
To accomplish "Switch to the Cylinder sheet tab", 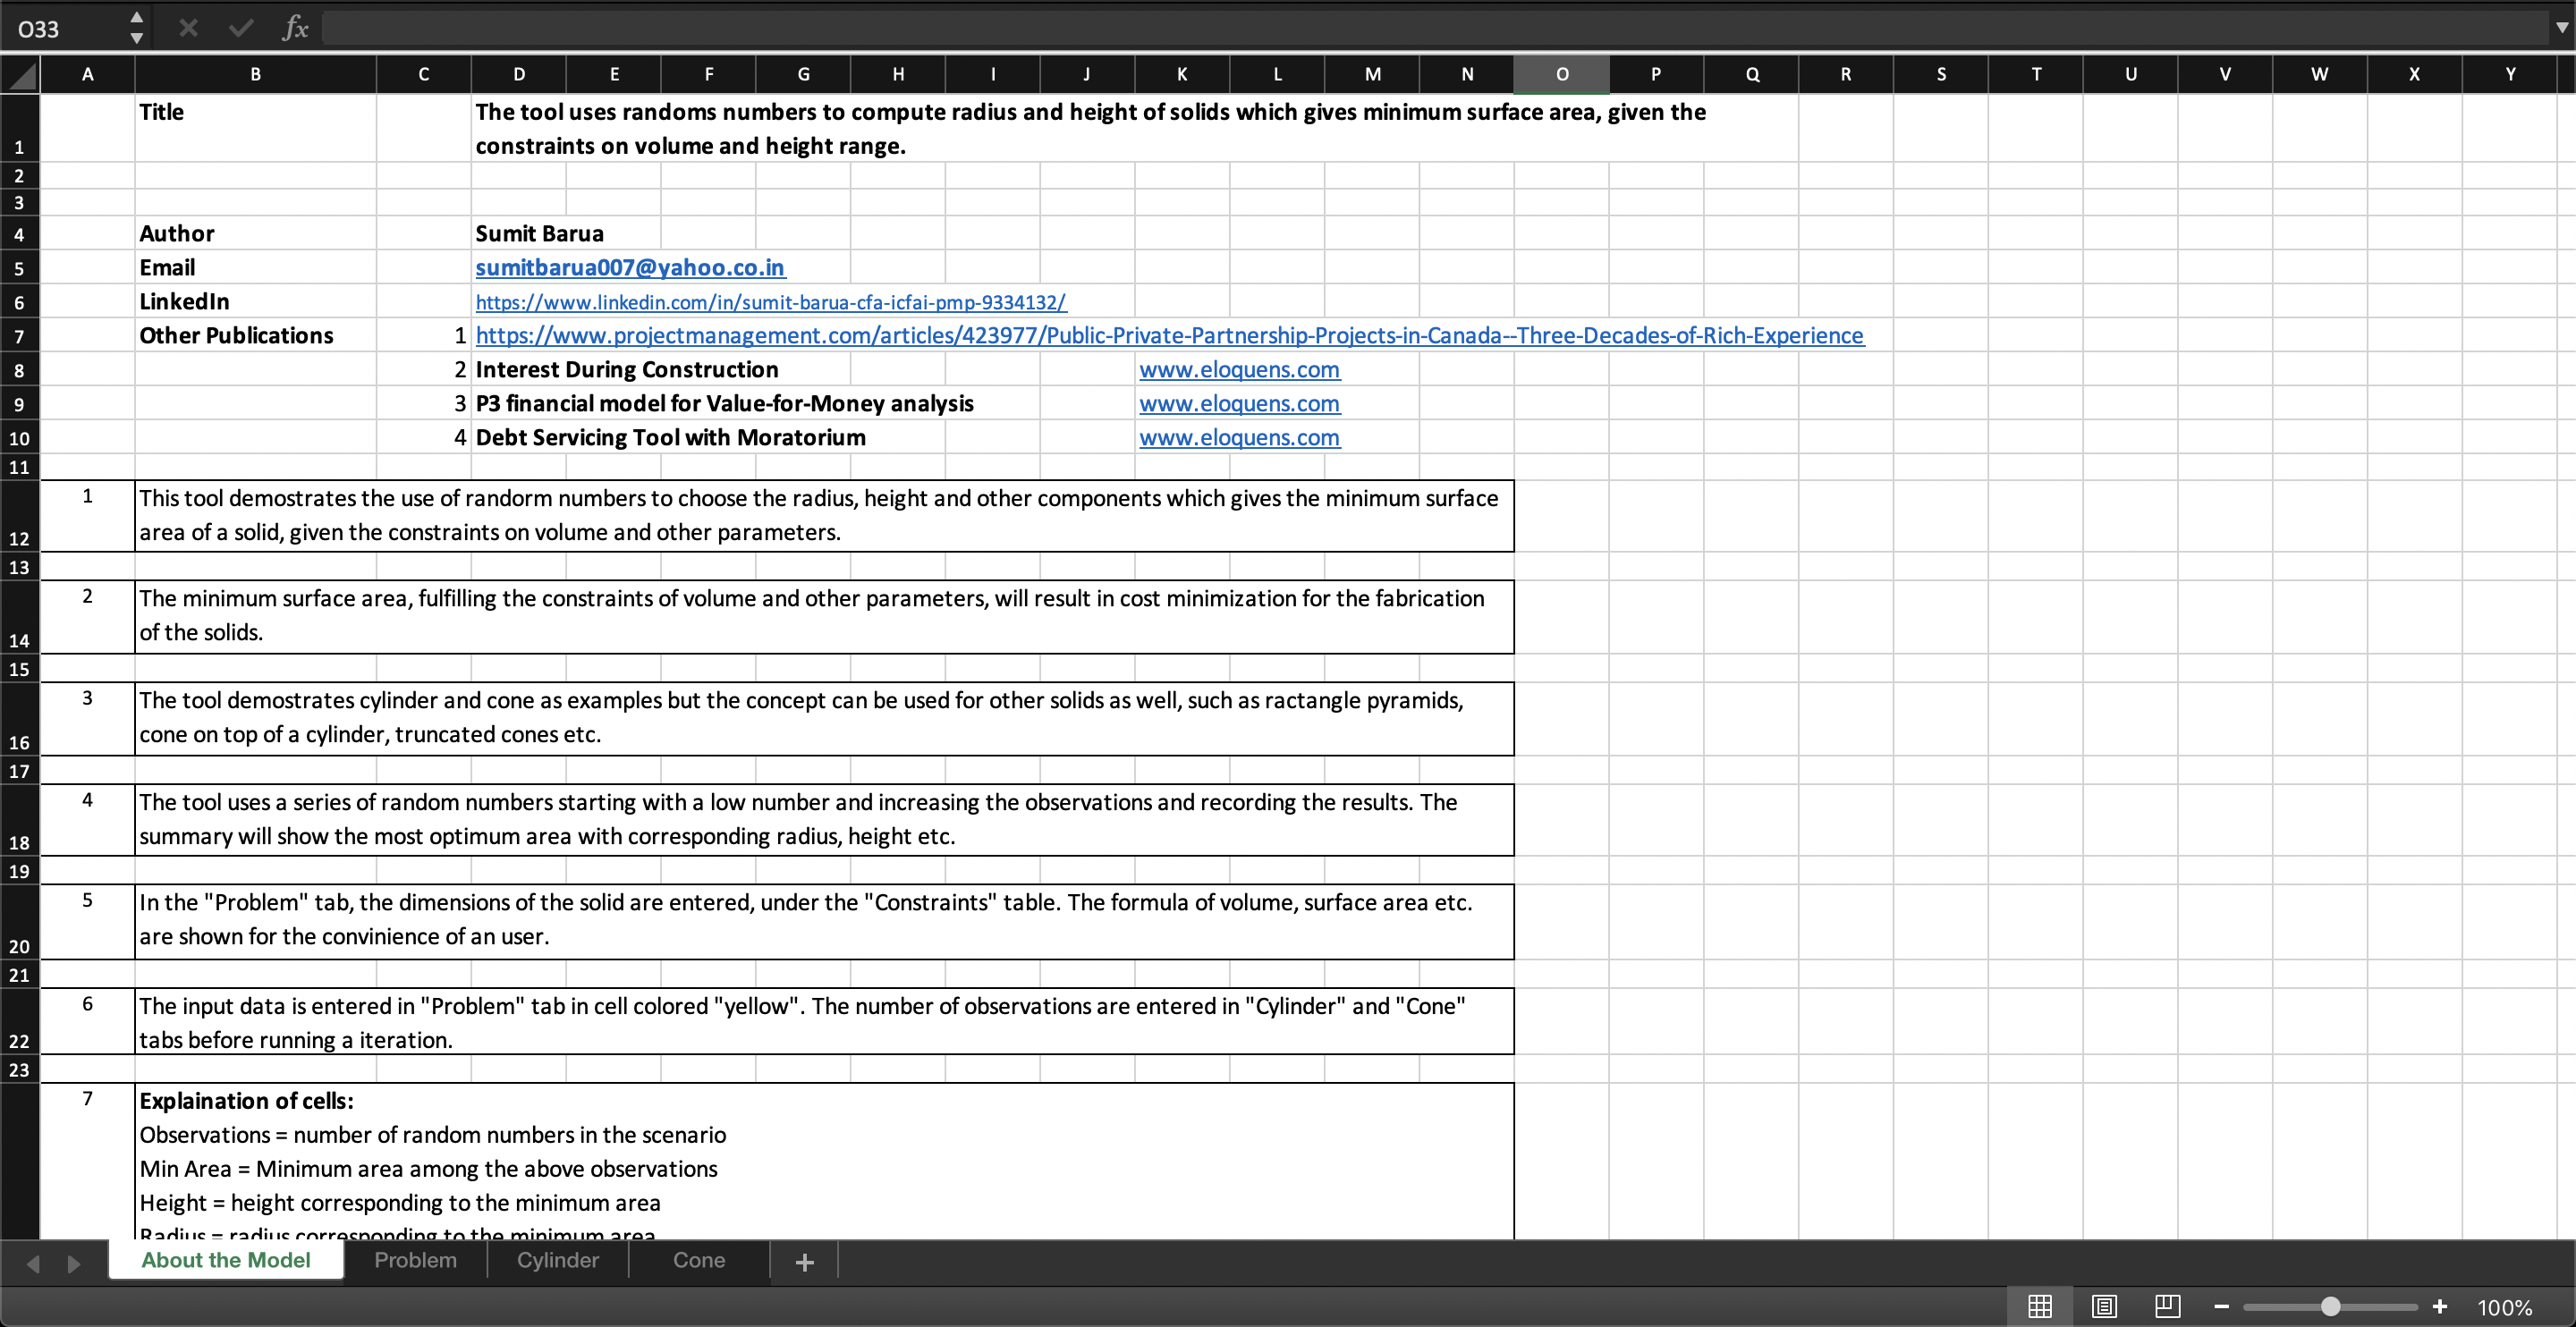I will click(557, 1260).
